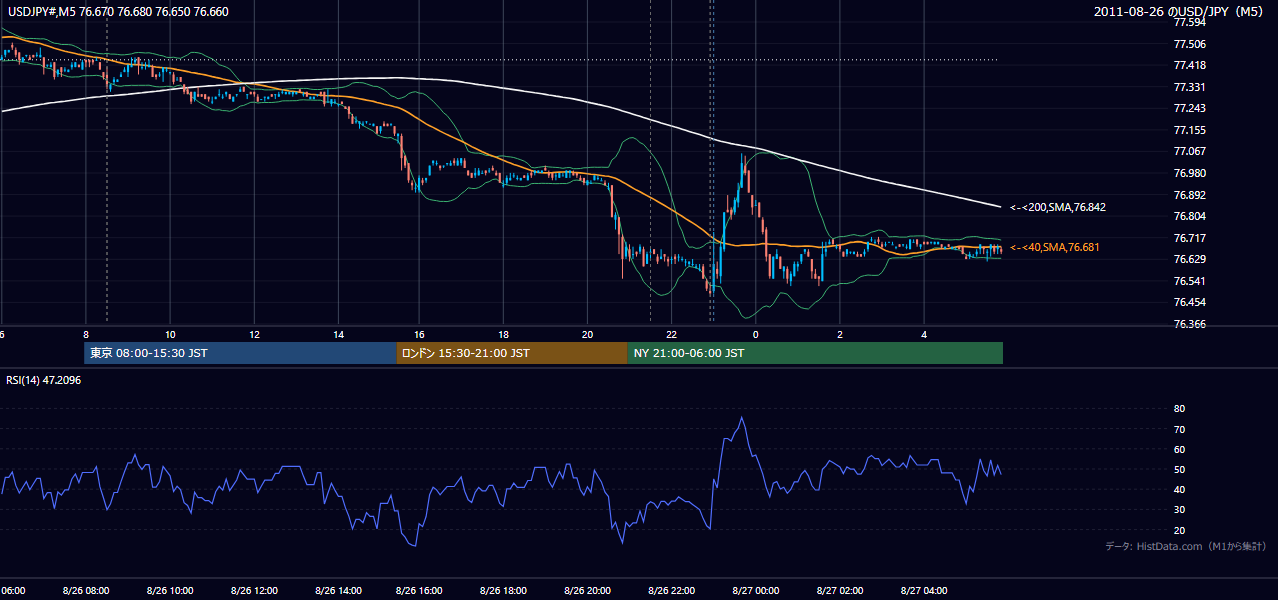1278x600 pixels.
Task: Click price axis value 76.804
Action: pyautogui.click(x=1189, y=216)
